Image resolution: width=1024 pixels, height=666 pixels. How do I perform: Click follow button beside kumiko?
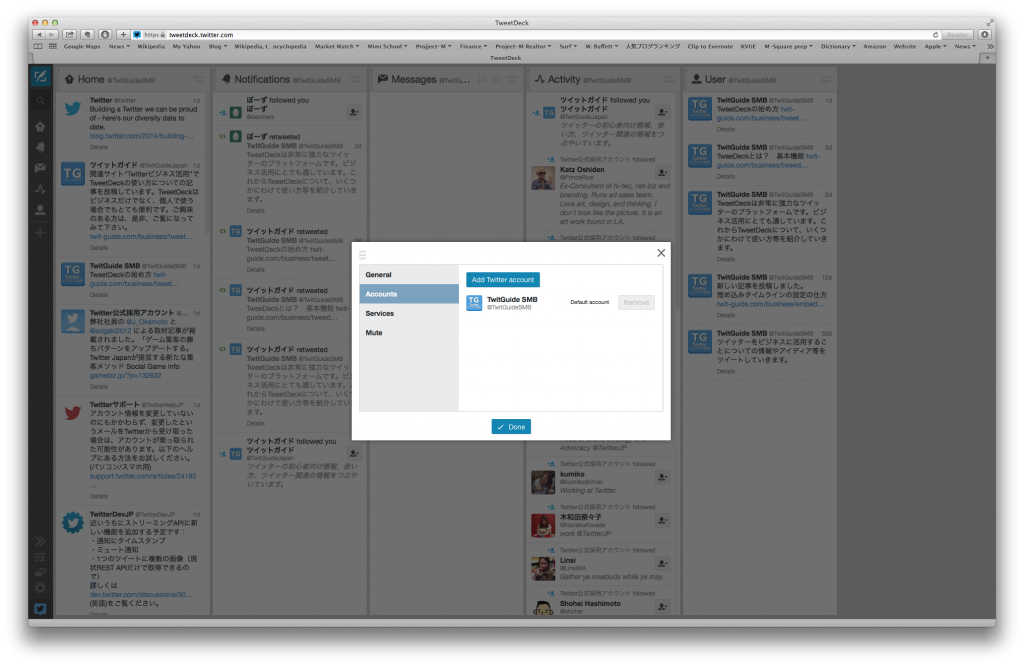coord(662,478)
